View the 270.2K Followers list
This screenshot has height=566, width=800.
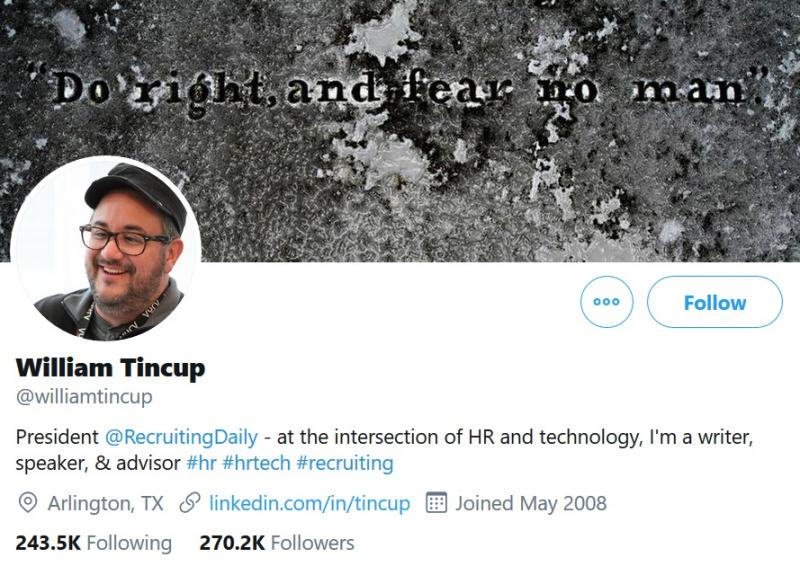[x=277, y=543]
